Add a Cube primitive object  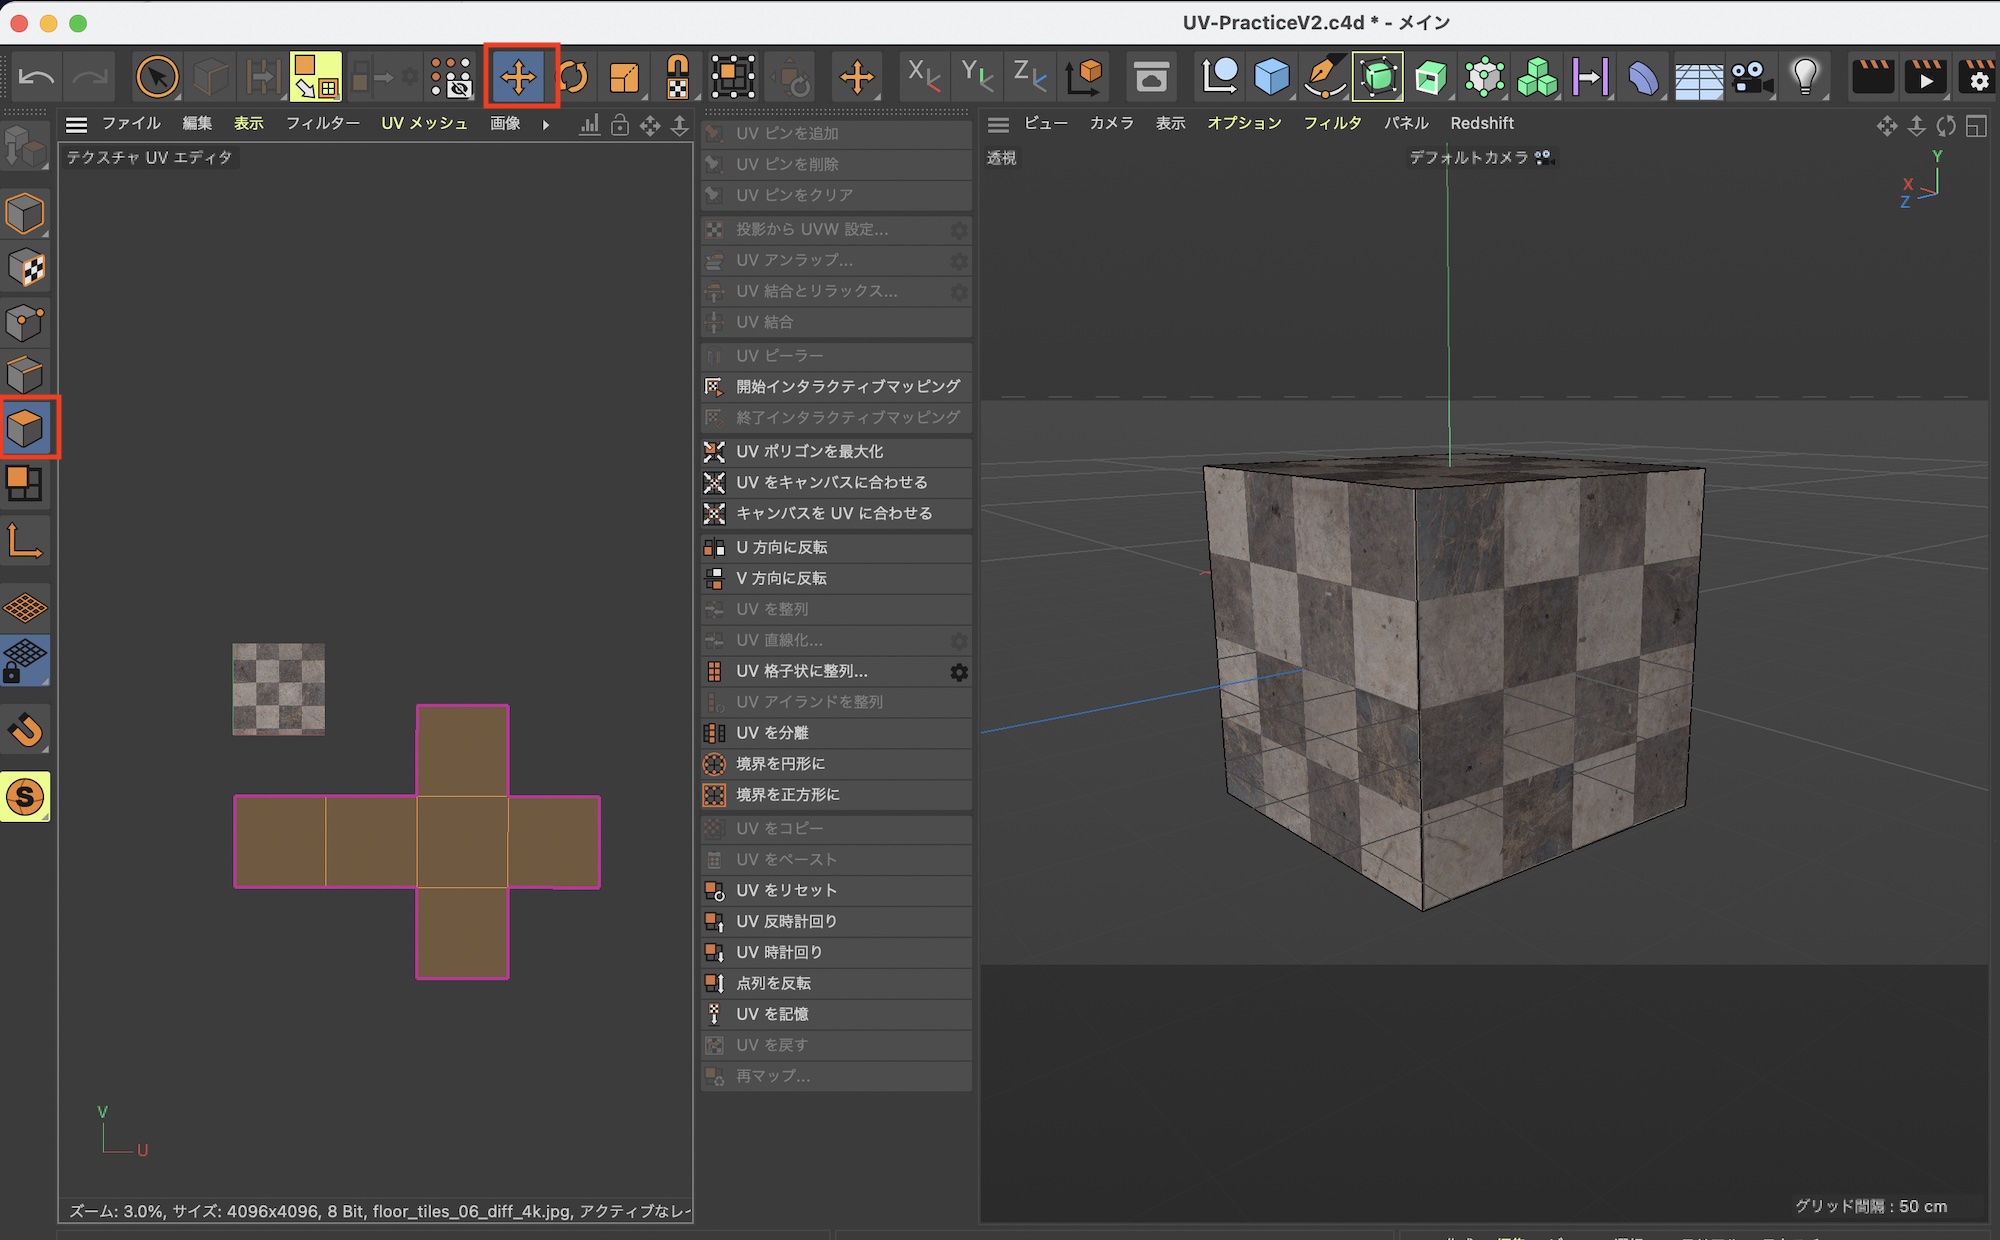1271,77
